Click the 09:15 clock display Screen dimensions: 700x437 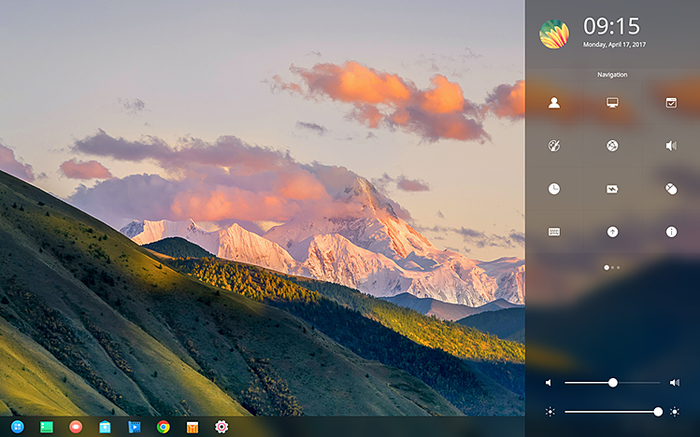pos(612,26)
